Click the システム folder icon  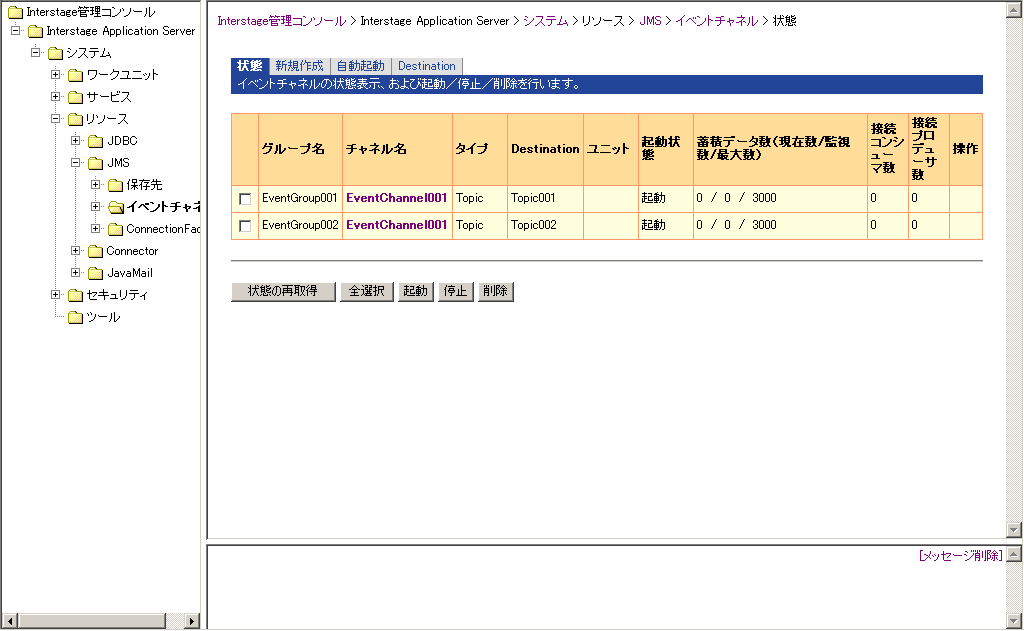click(56, 53)
